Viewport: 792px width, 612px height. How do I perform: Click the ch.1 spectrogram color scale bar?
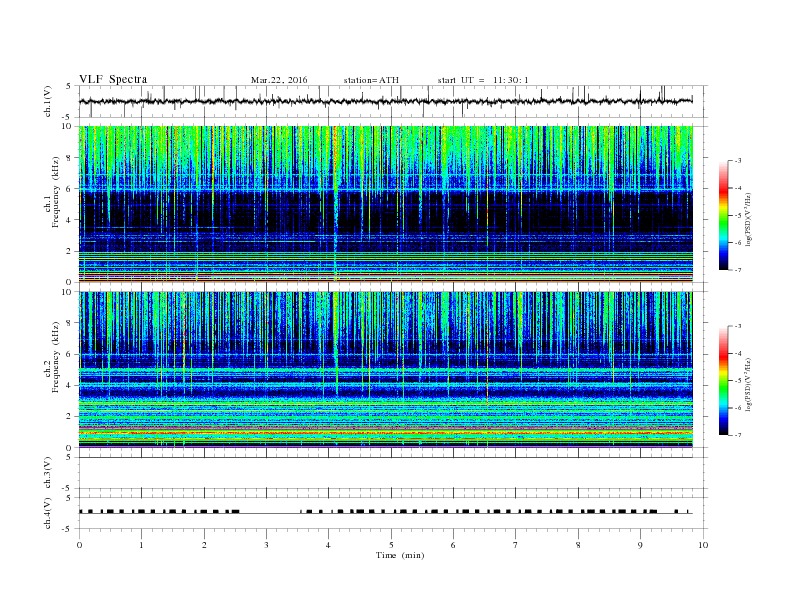723,215
